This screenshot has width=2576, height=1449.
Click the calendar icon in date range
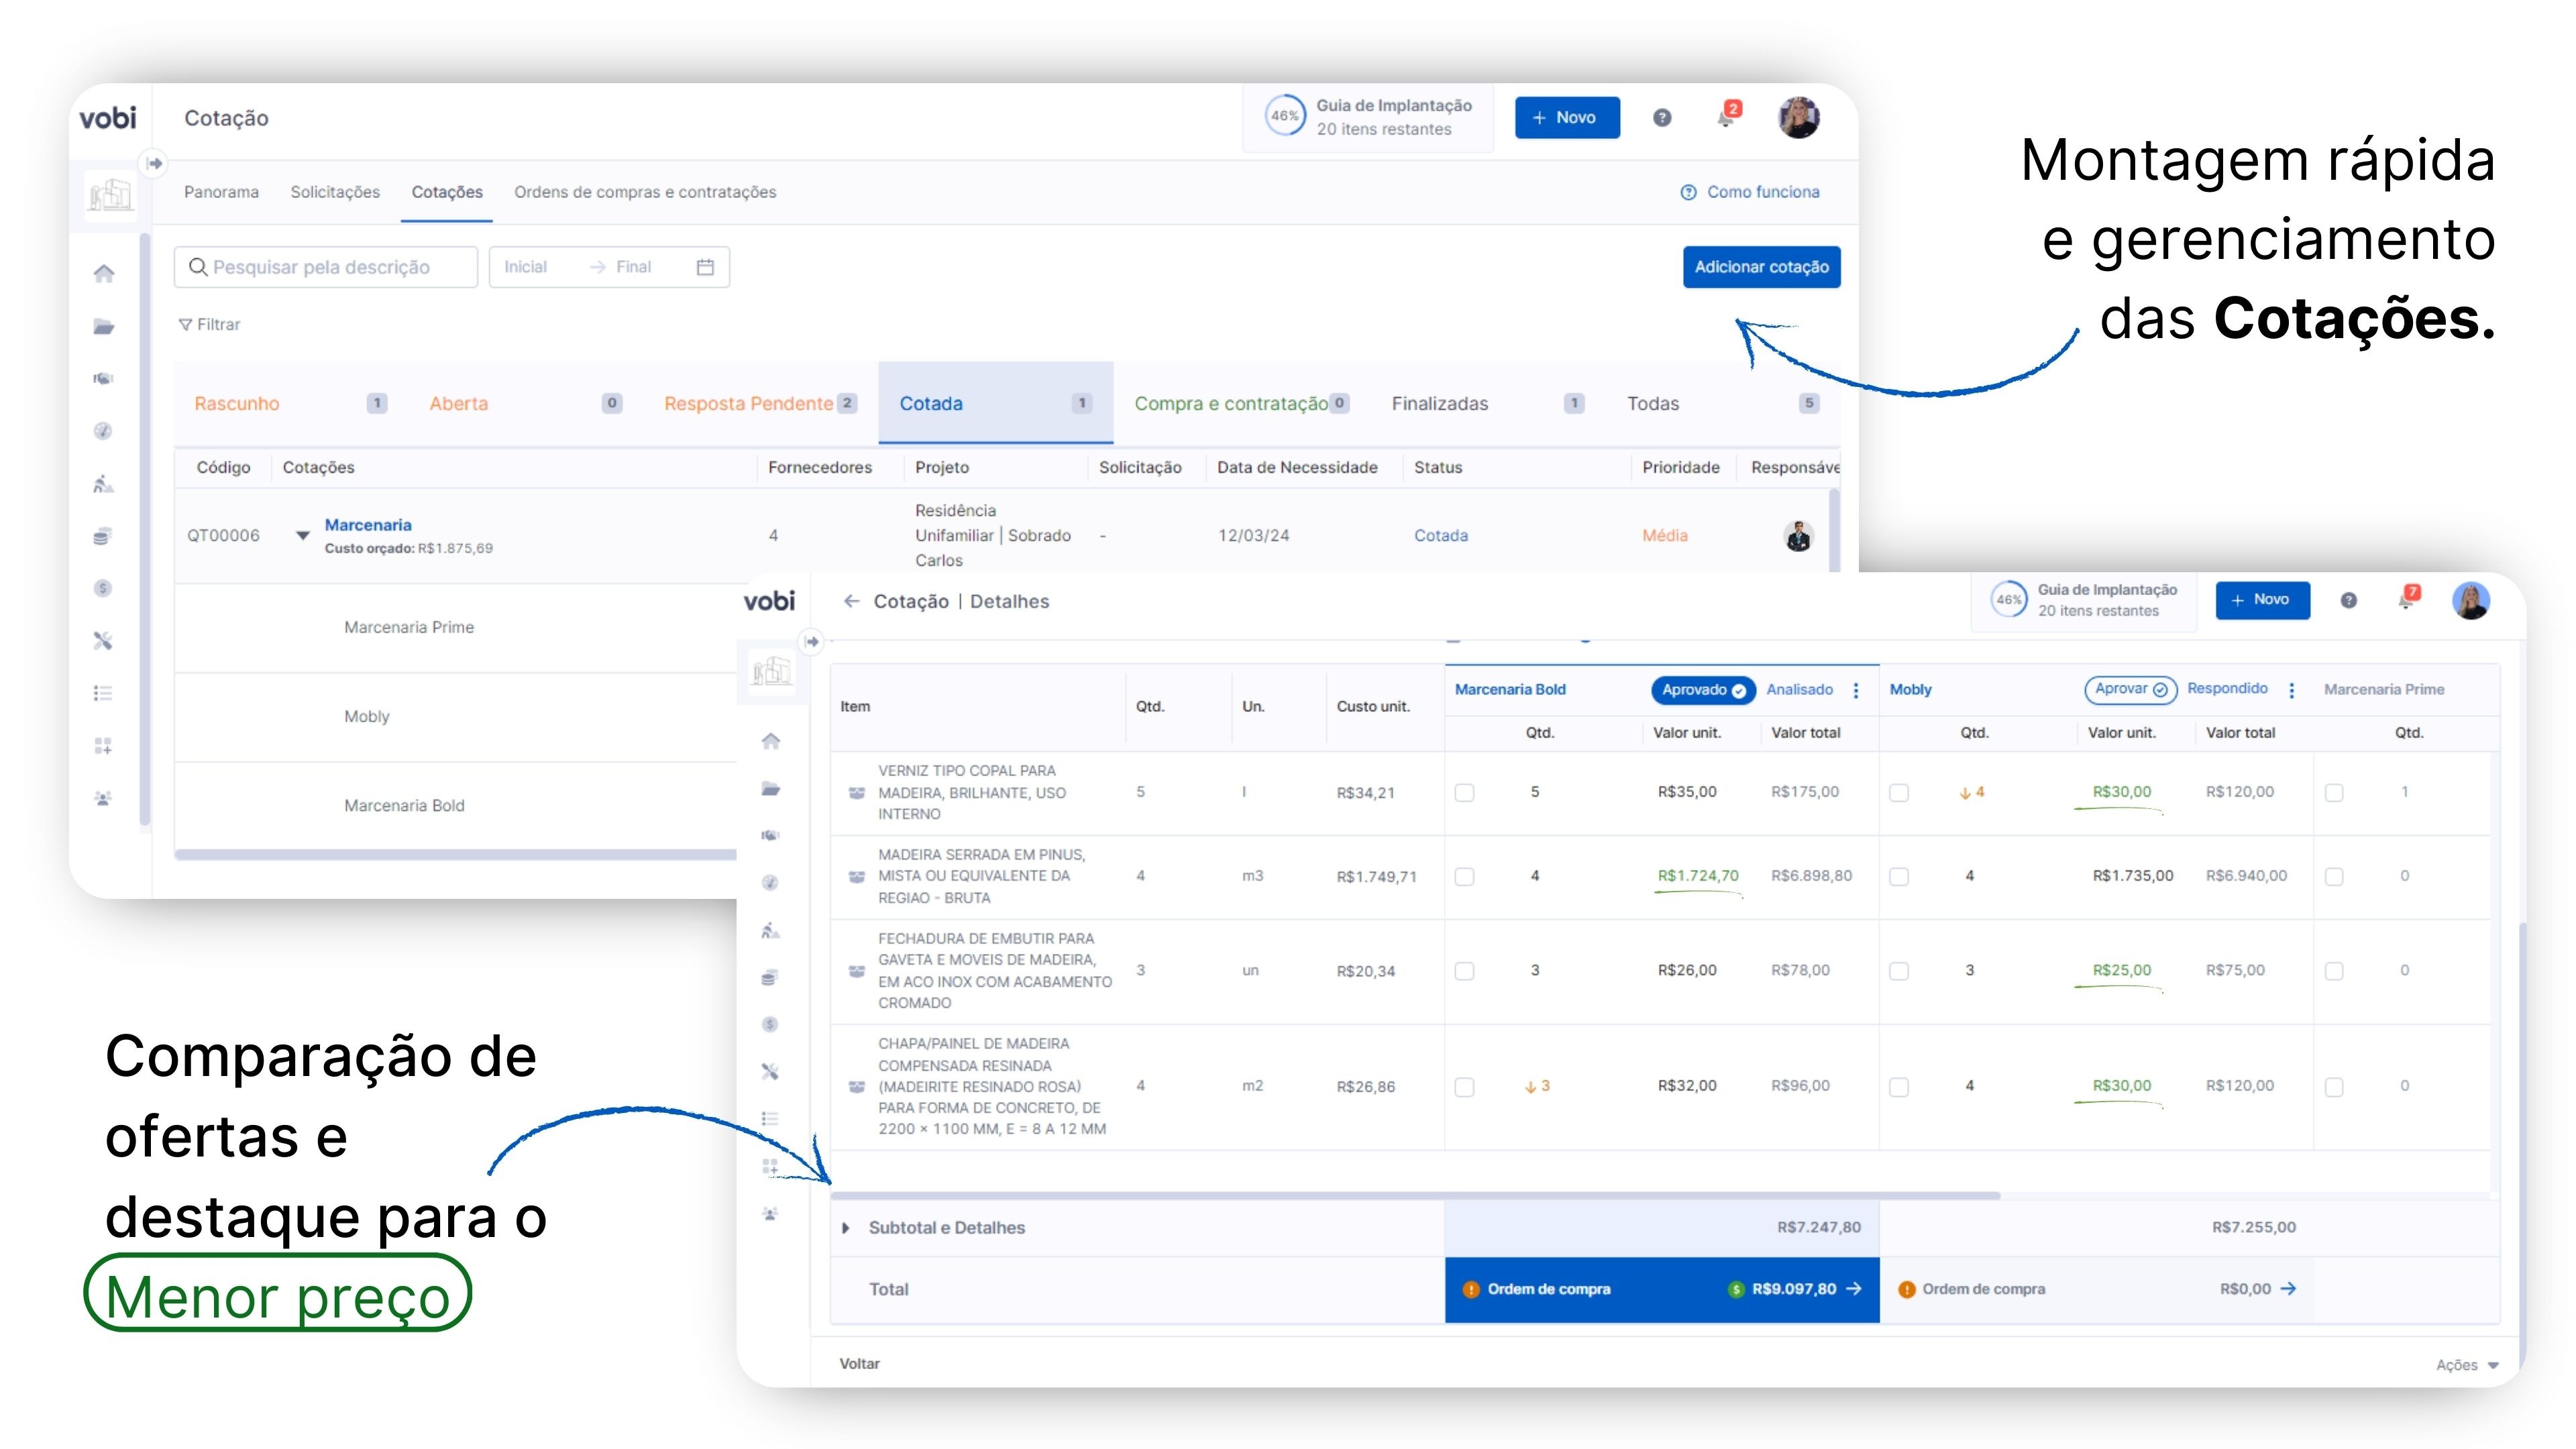(x=705, y=267)
